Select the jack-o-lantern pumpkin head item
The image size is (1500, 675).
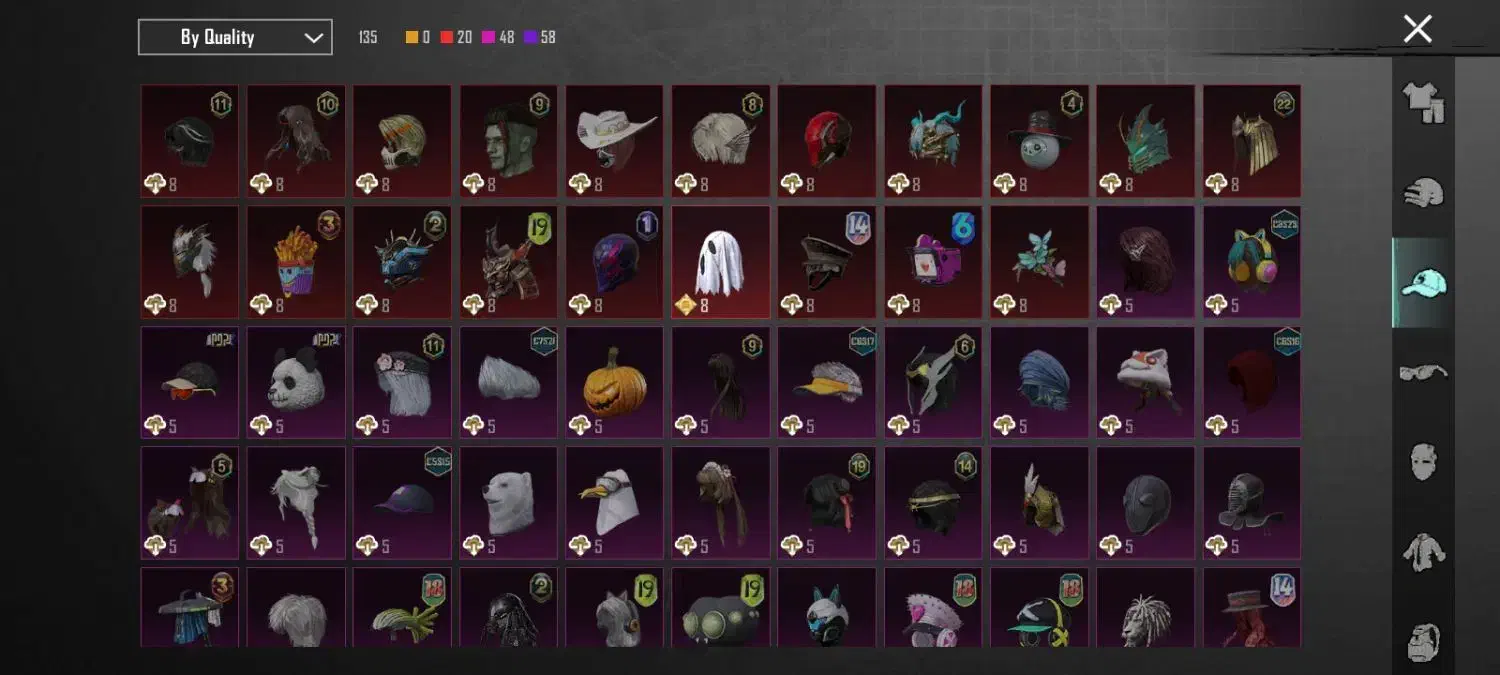(x=615, y=382)
